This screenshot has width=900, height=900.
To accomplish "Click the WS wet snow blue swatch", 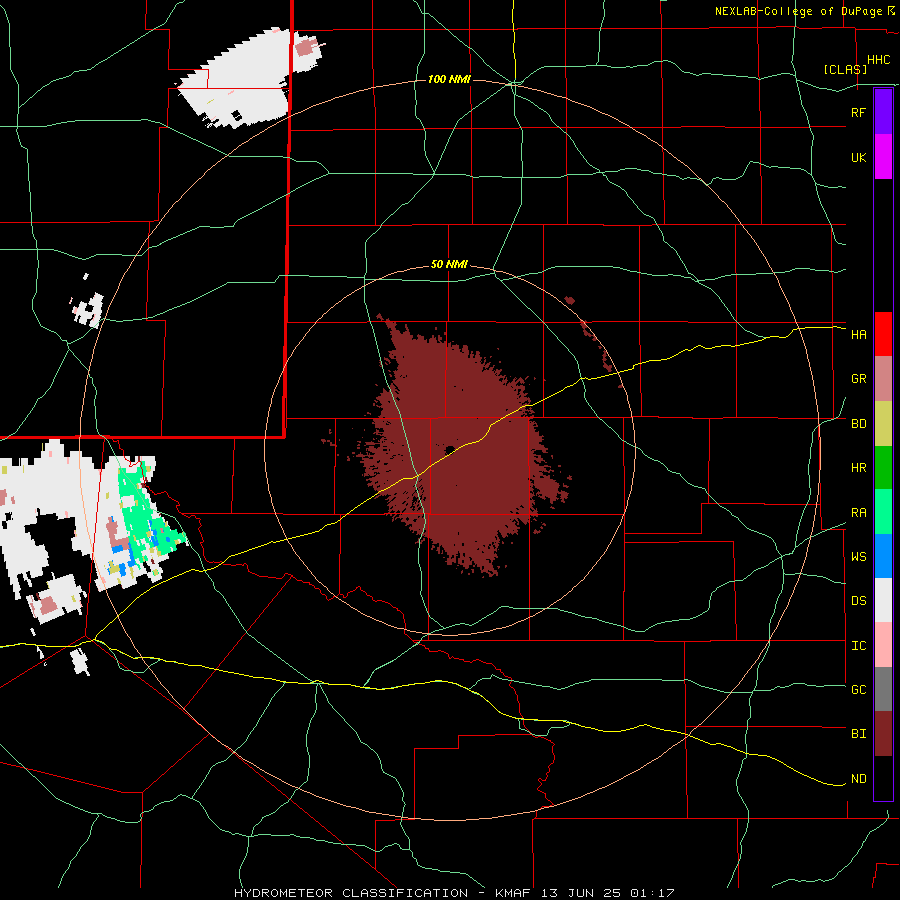I will tap(883, 556).
